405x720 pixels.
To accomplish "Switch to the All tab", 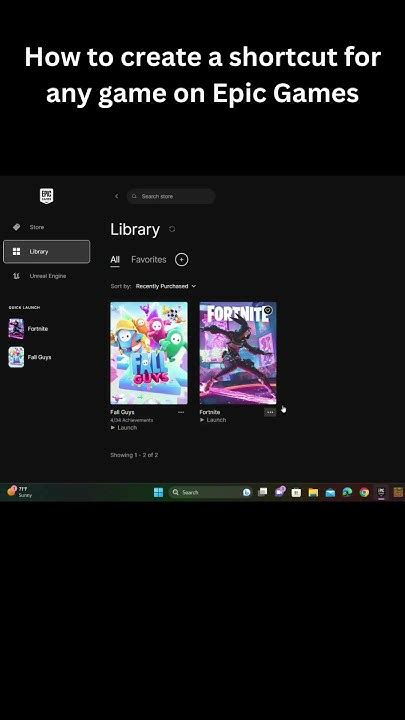I will point(115,259).
